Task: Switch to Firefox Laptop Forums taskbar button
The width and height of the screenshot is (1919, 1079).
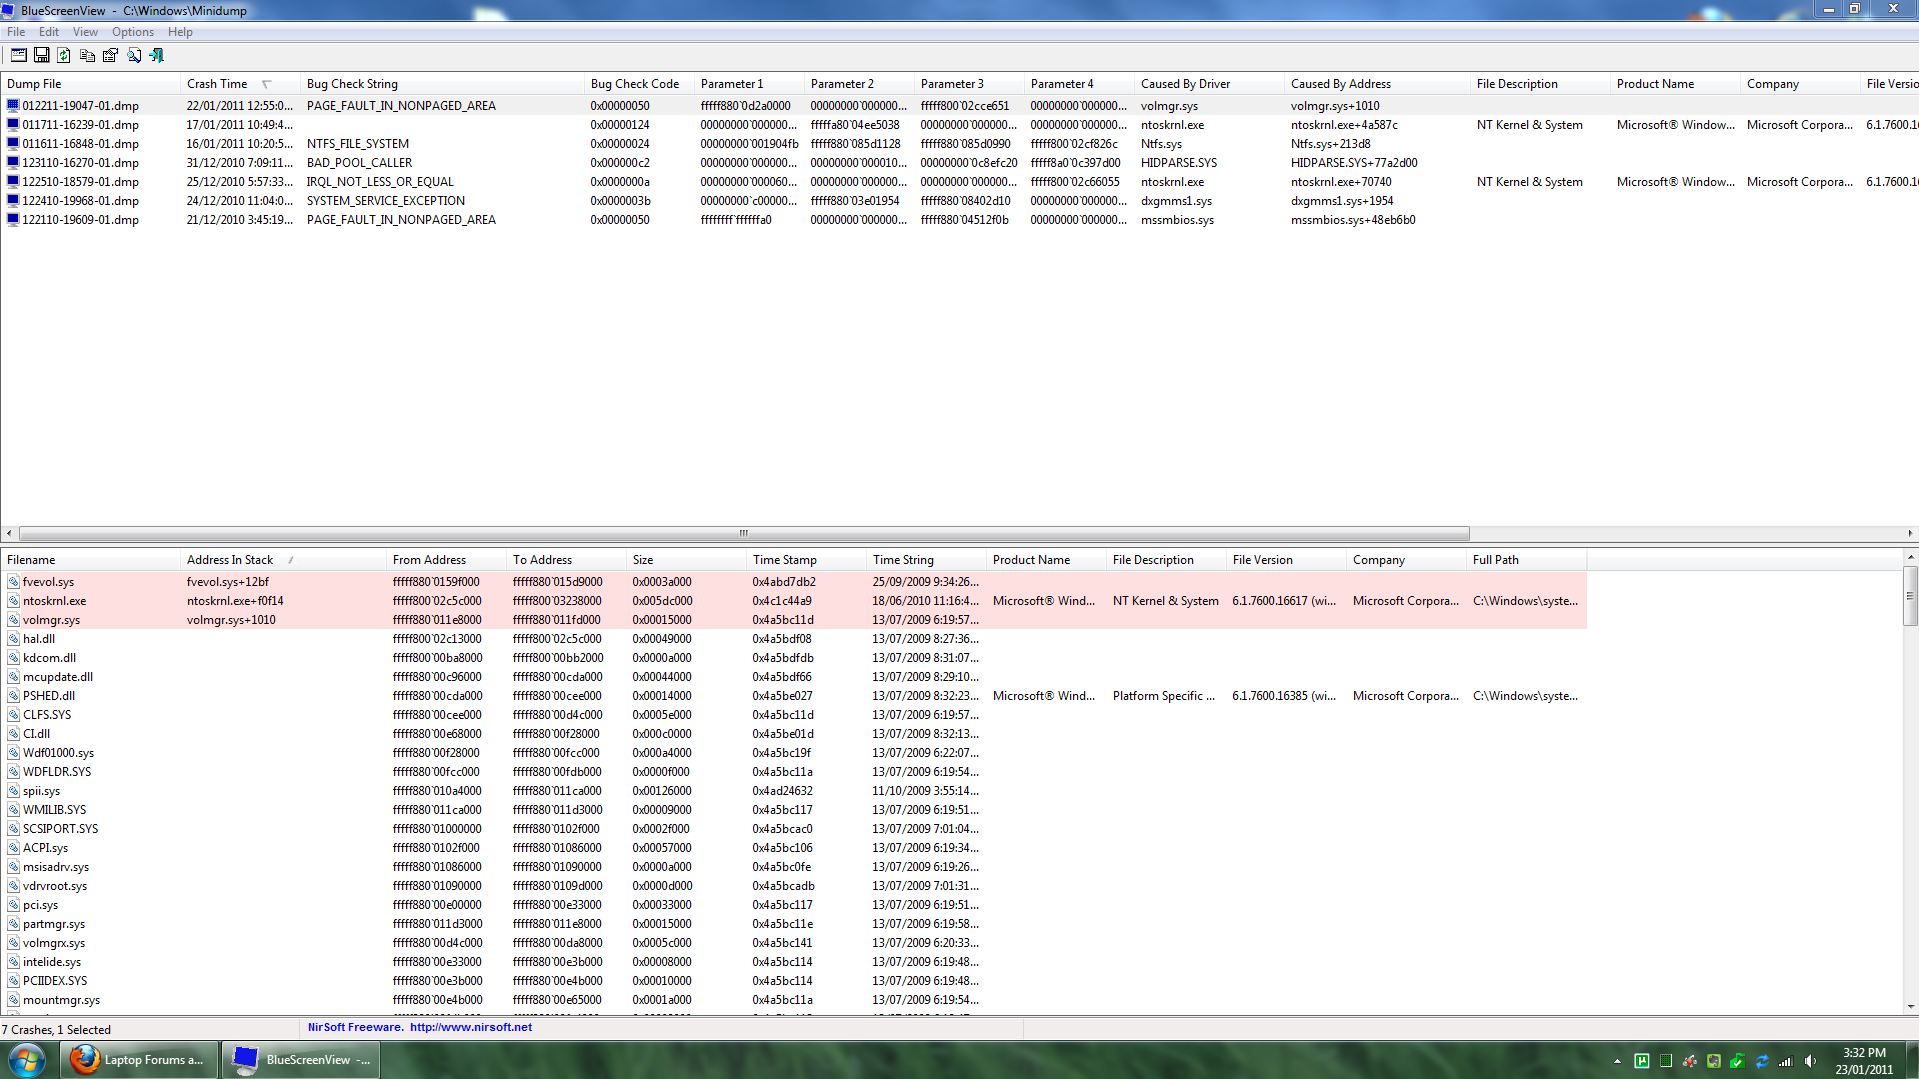Action: point(140,1060)
